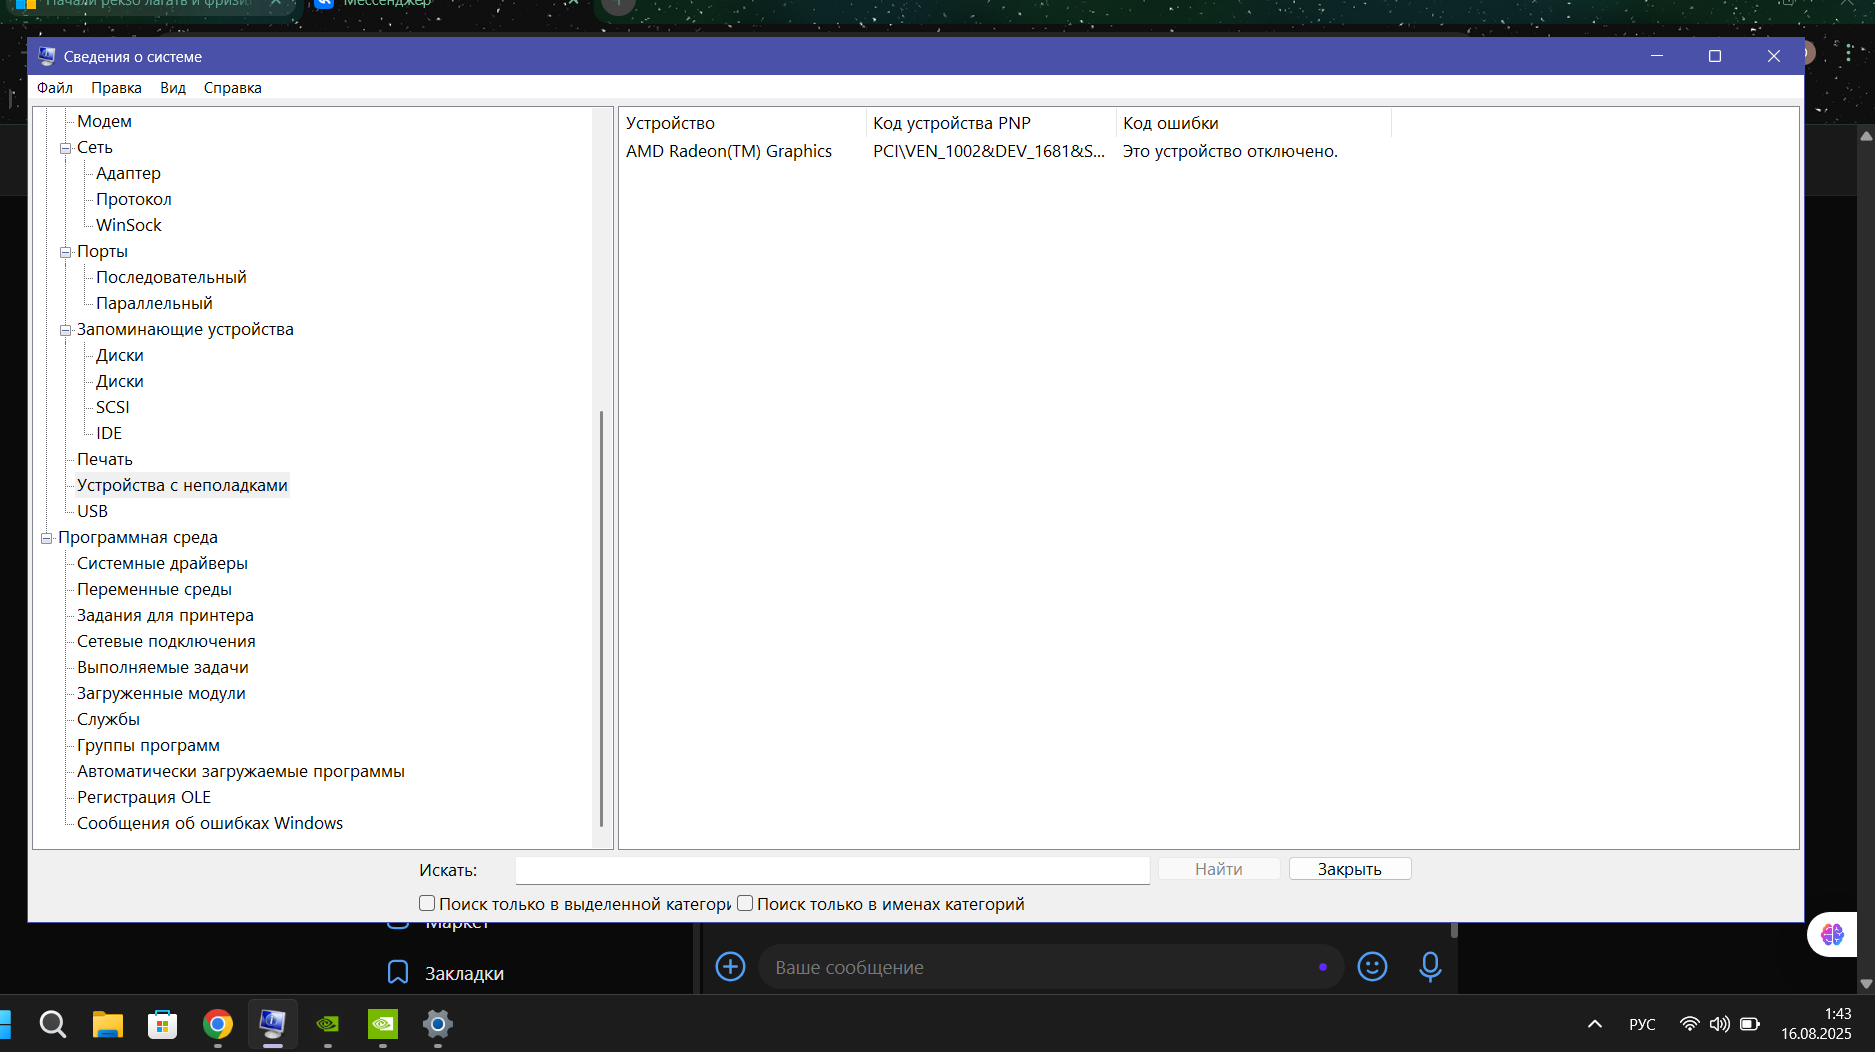Image resolution: width=1875 pixels, height=1052 pixels.
Task: Enable search only in selected category checkbox
Action: [x=427, y=903]
